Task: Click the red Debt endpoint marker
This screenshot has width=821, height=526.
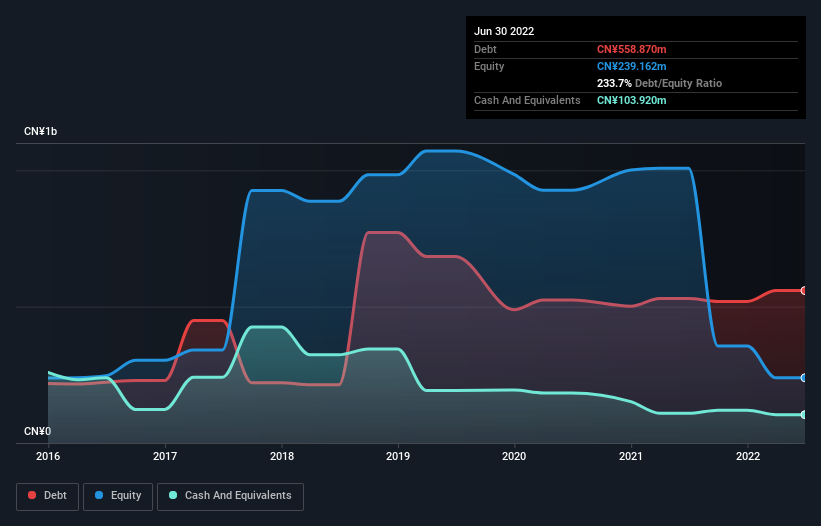Action: tap(804, 290)
